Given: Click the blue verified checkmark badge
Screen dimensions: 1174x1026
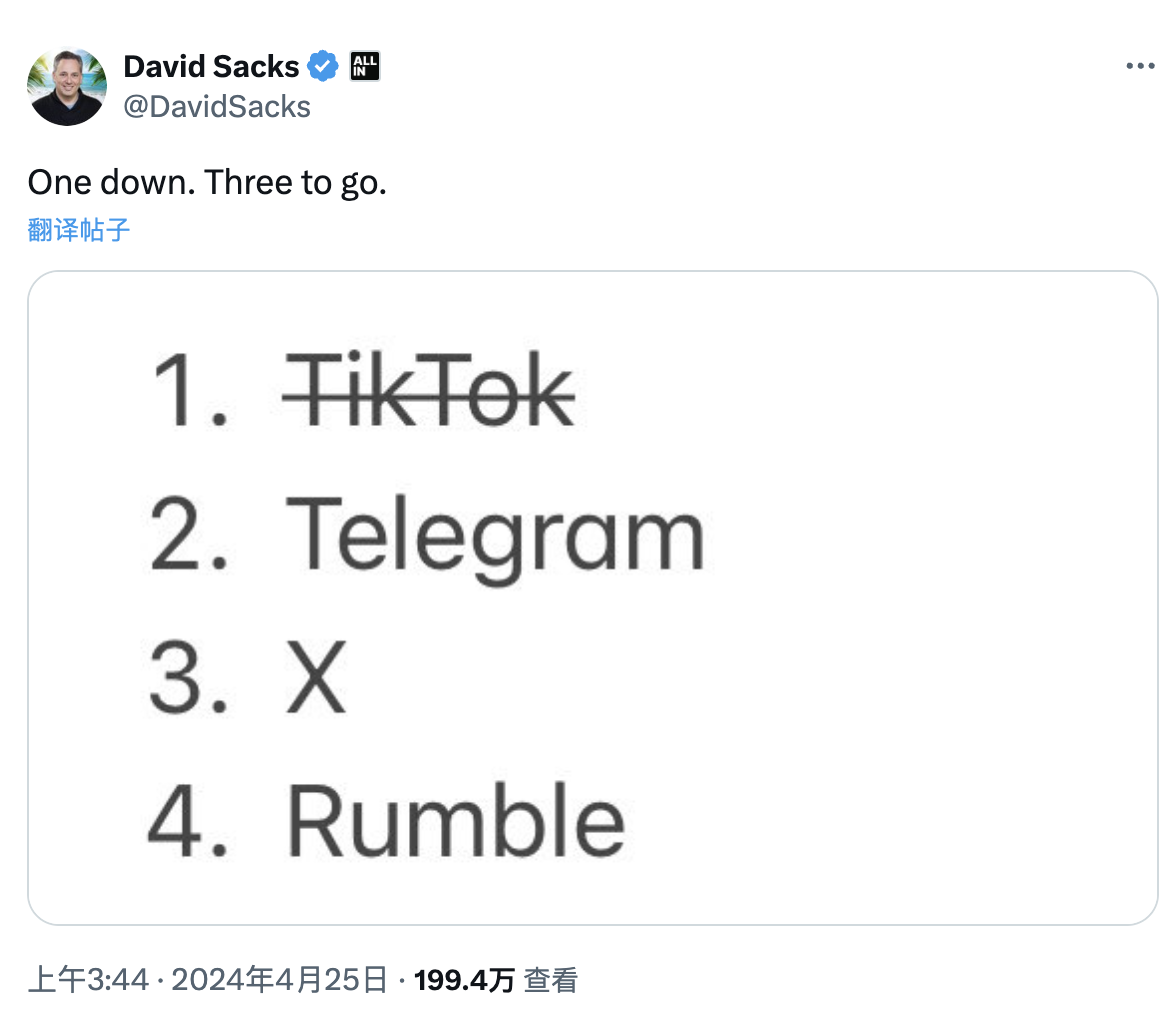Looking at the screenshot, I should pos(322,67).
